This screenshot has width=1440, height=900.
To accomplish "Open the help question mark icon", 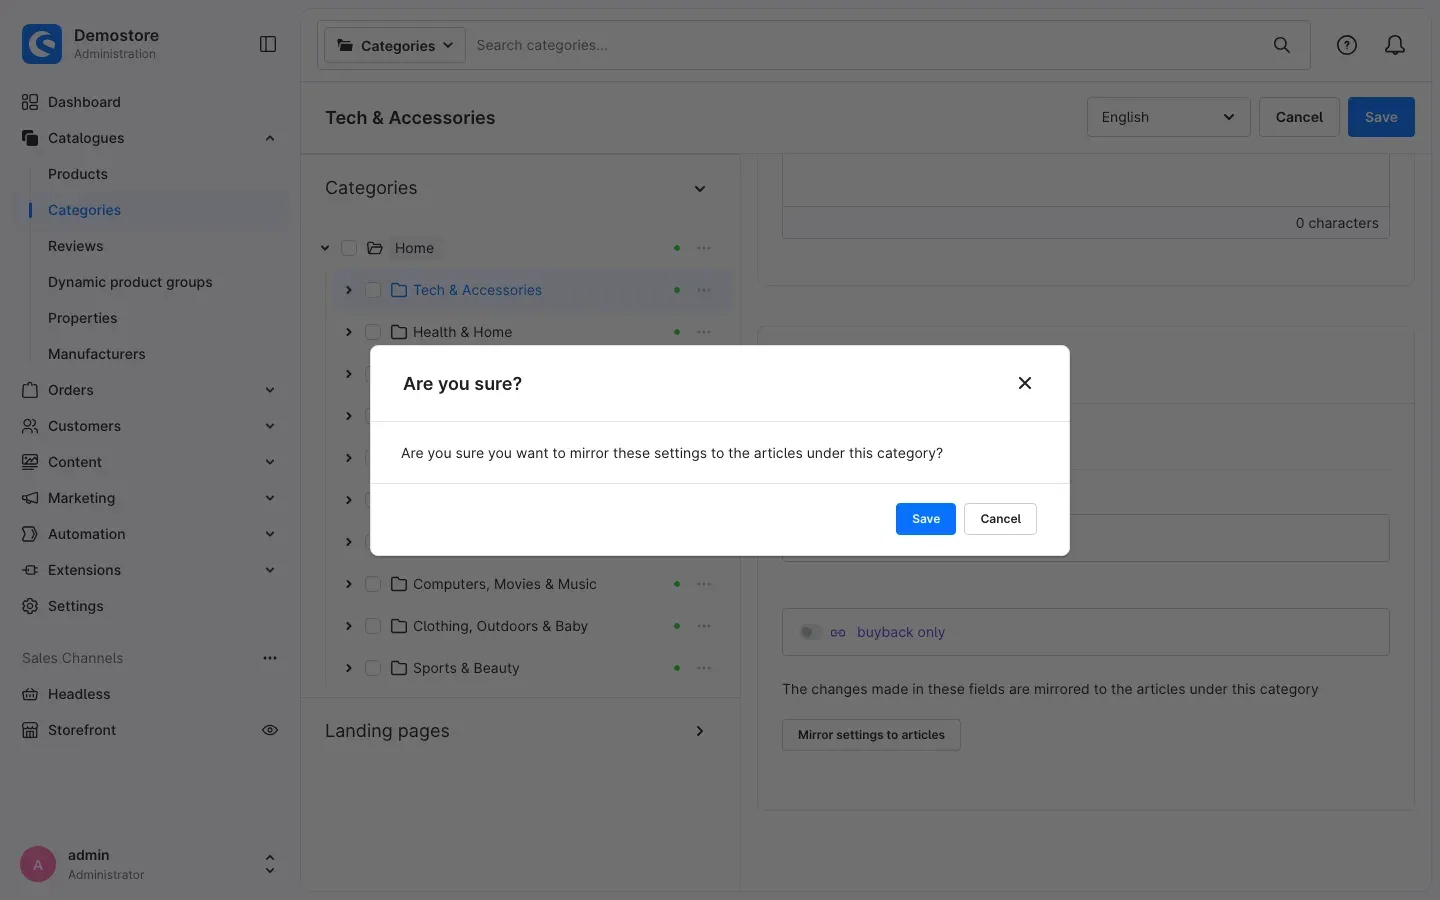I will tap(1347, 45).
